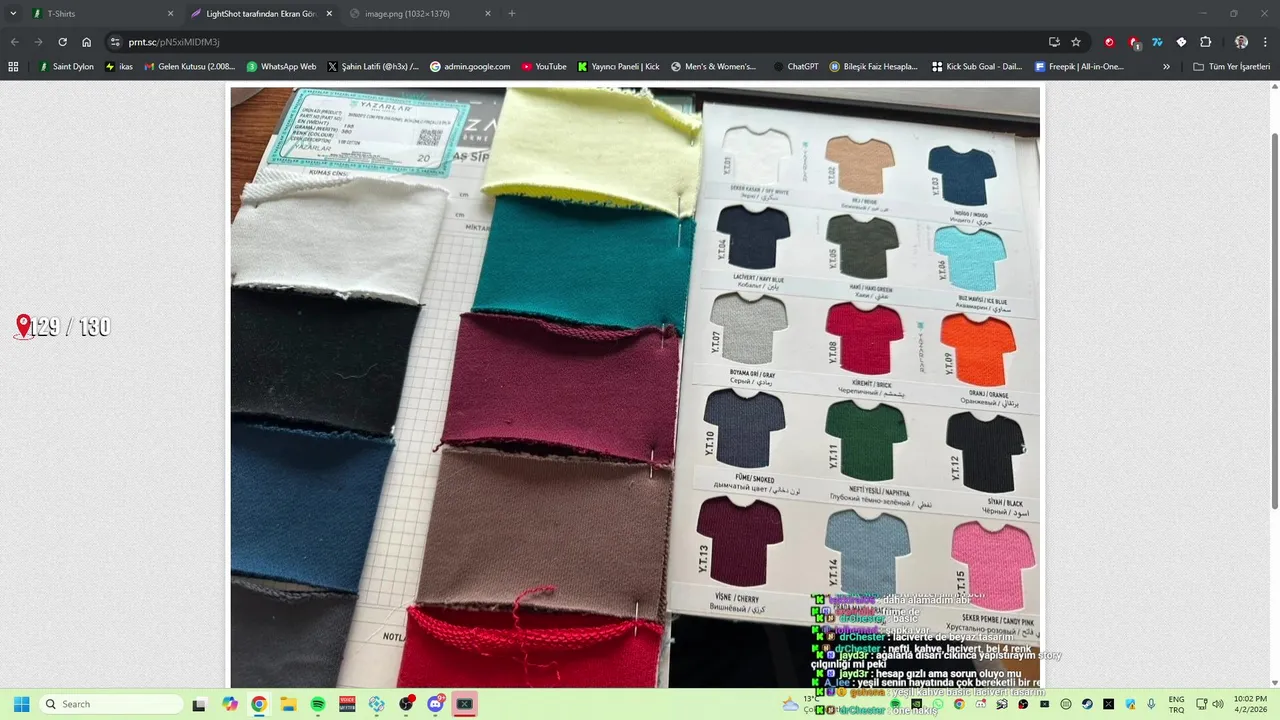Open the network tray icon
This screenshot has height=720, width=1280.
tap(1201, 704)
